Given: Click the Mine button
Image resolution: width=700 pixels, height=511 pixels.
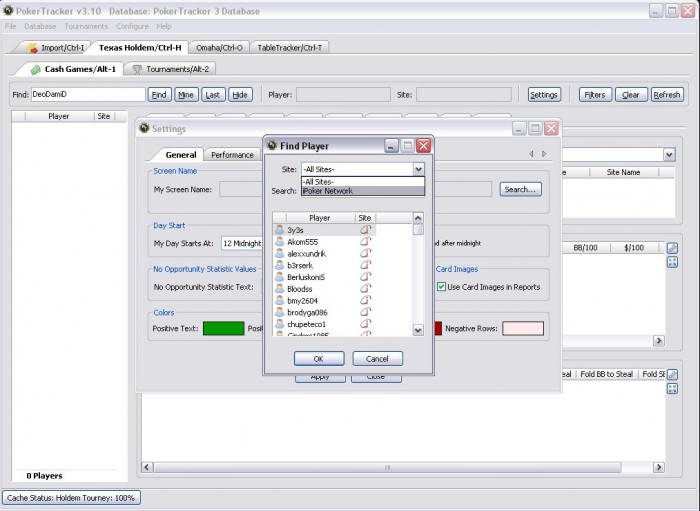Looking at the screenshot, I should point(186,95).
